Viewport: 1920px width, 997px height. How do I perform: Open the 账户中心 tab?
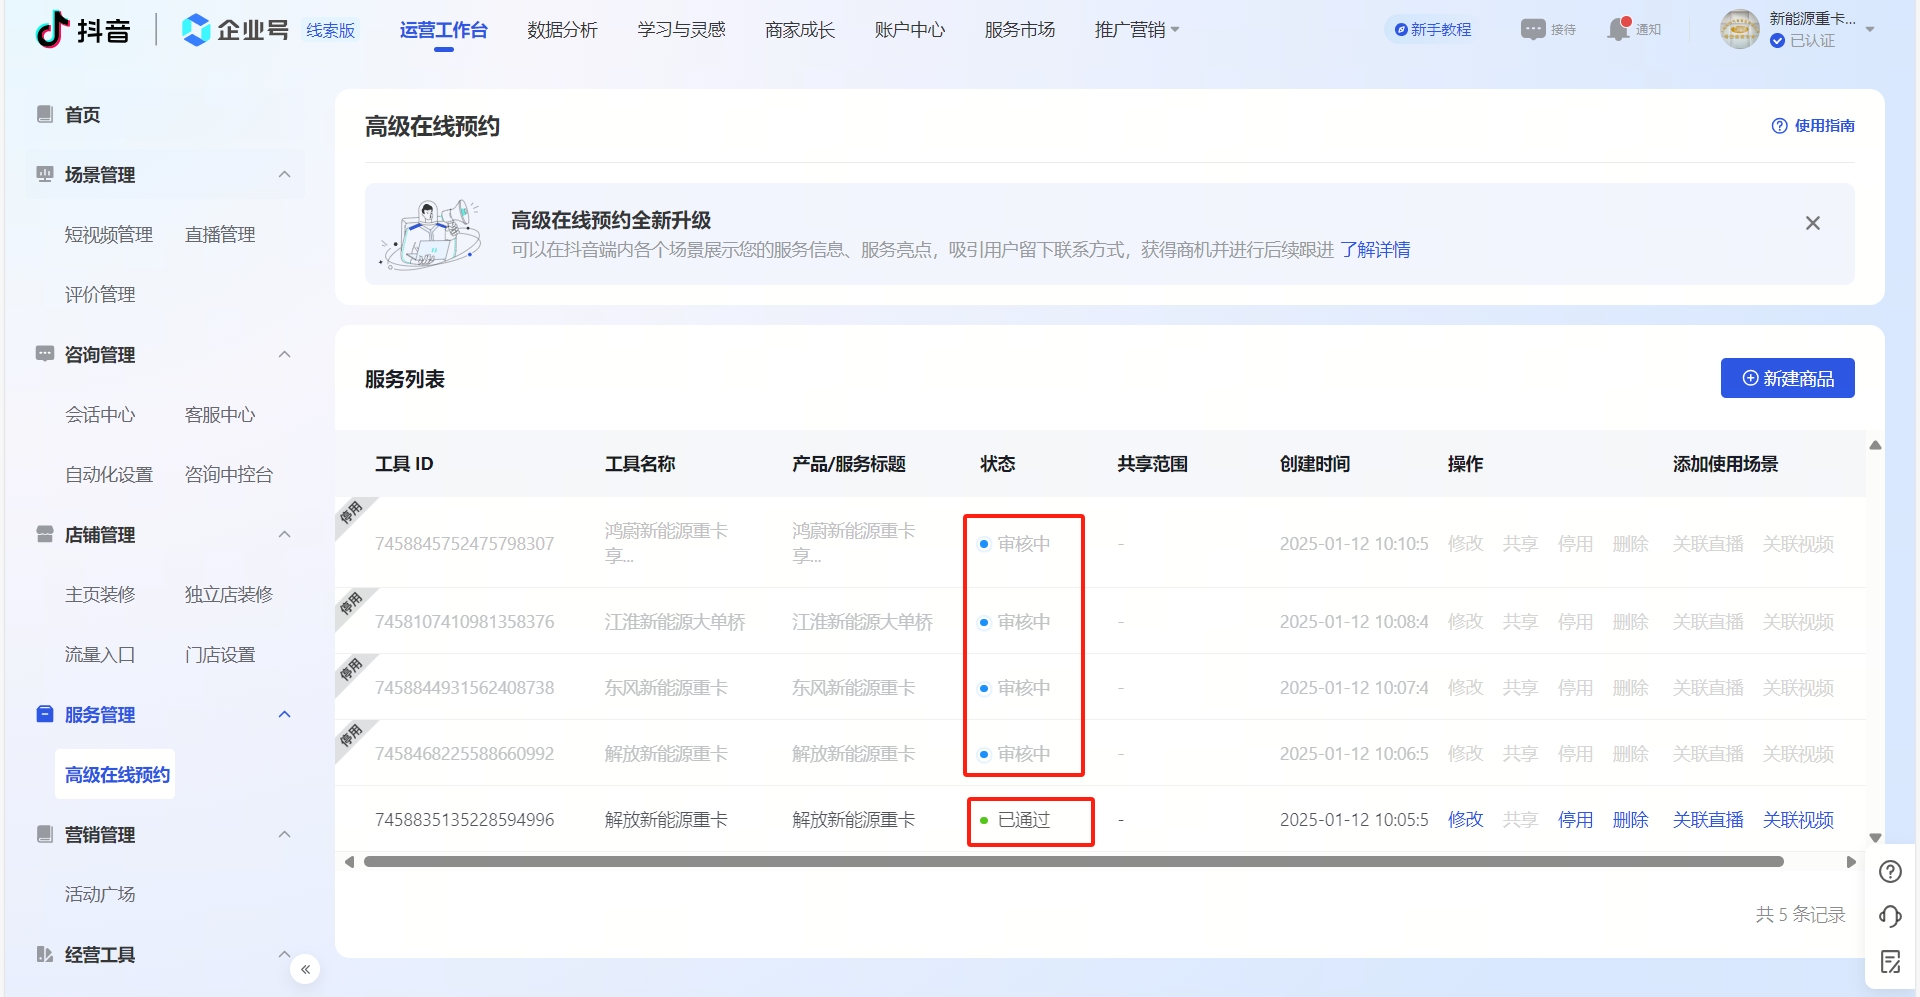coord(910,30)
